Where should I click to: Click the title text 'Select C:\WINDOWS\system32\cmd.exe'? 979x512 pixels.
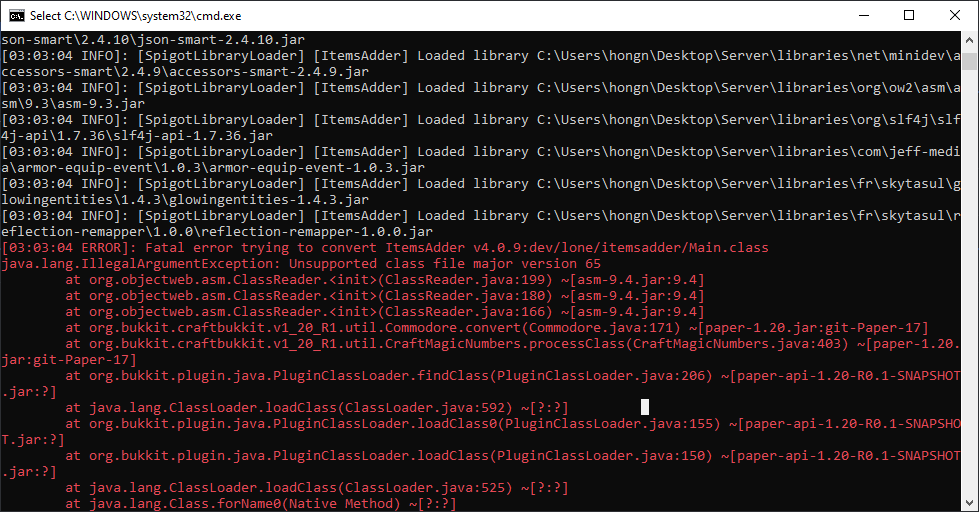pos(135,16)
